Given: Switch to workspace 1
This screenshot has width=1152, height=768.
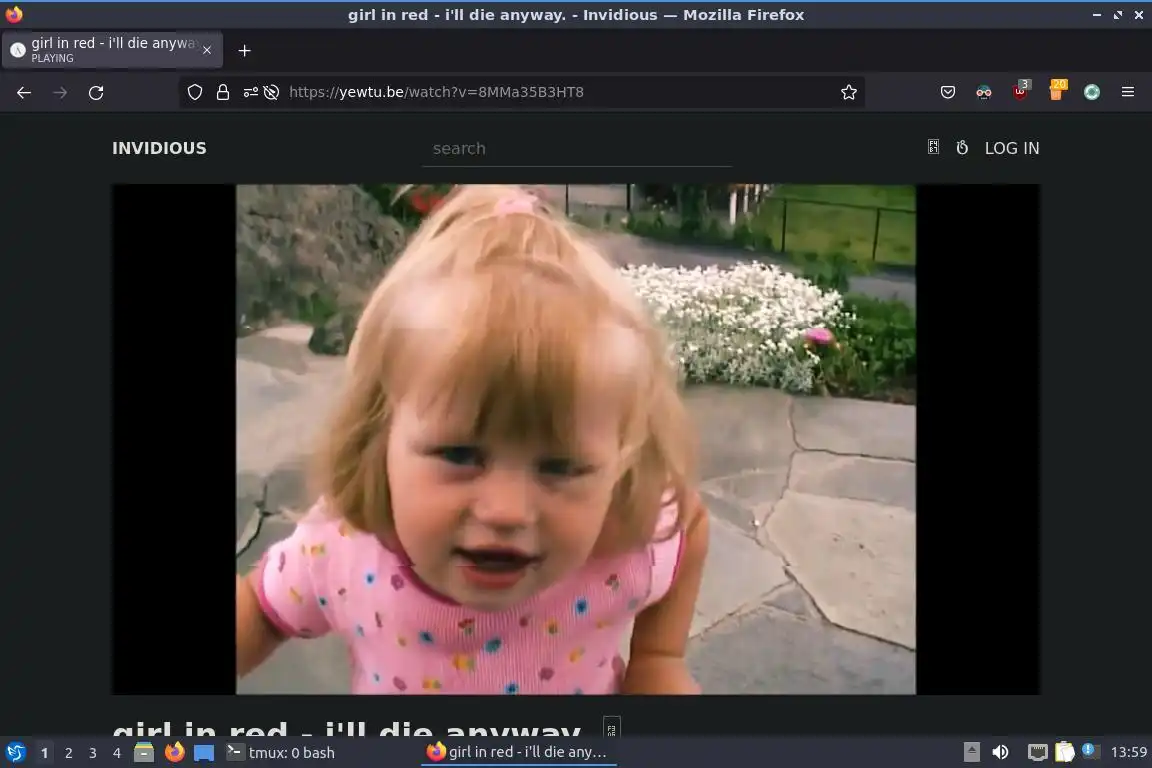Looking at the screenshot, I should 45,753.
